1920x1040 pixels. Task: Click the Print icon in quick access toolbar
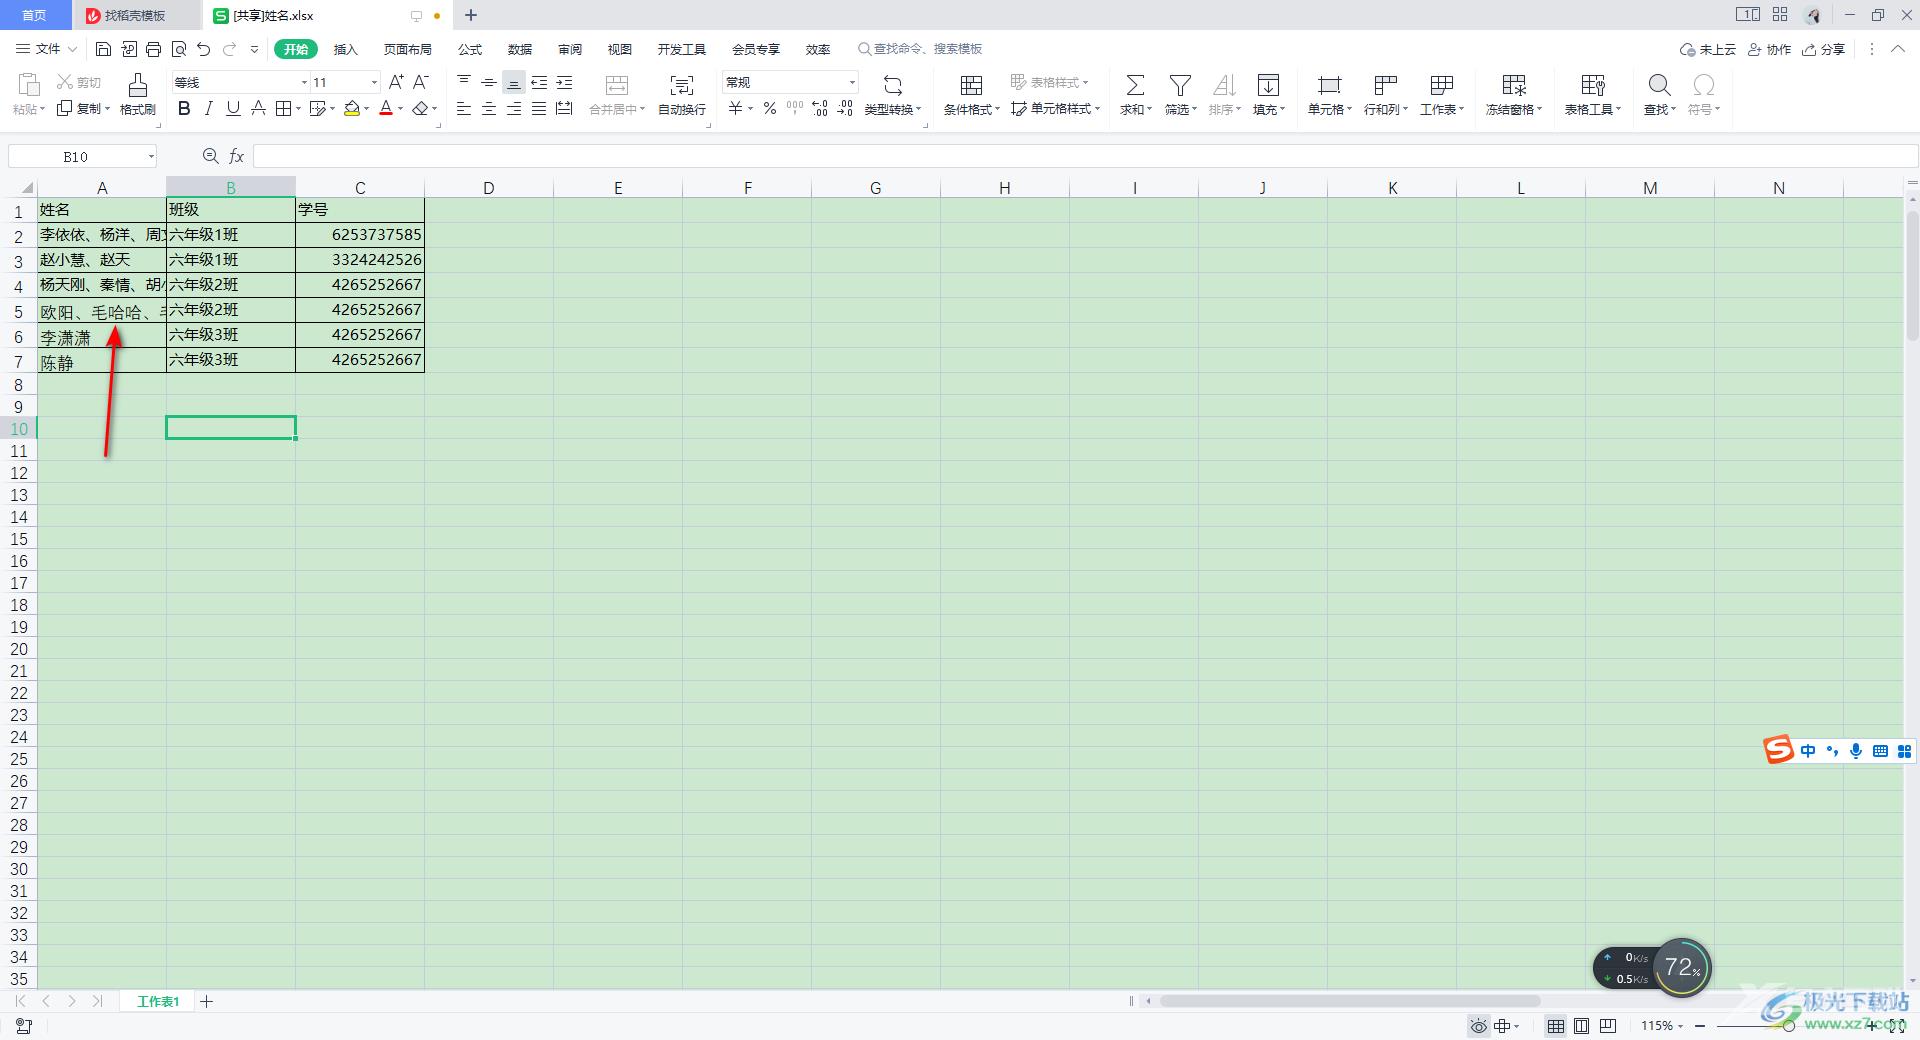pos(153,49)
